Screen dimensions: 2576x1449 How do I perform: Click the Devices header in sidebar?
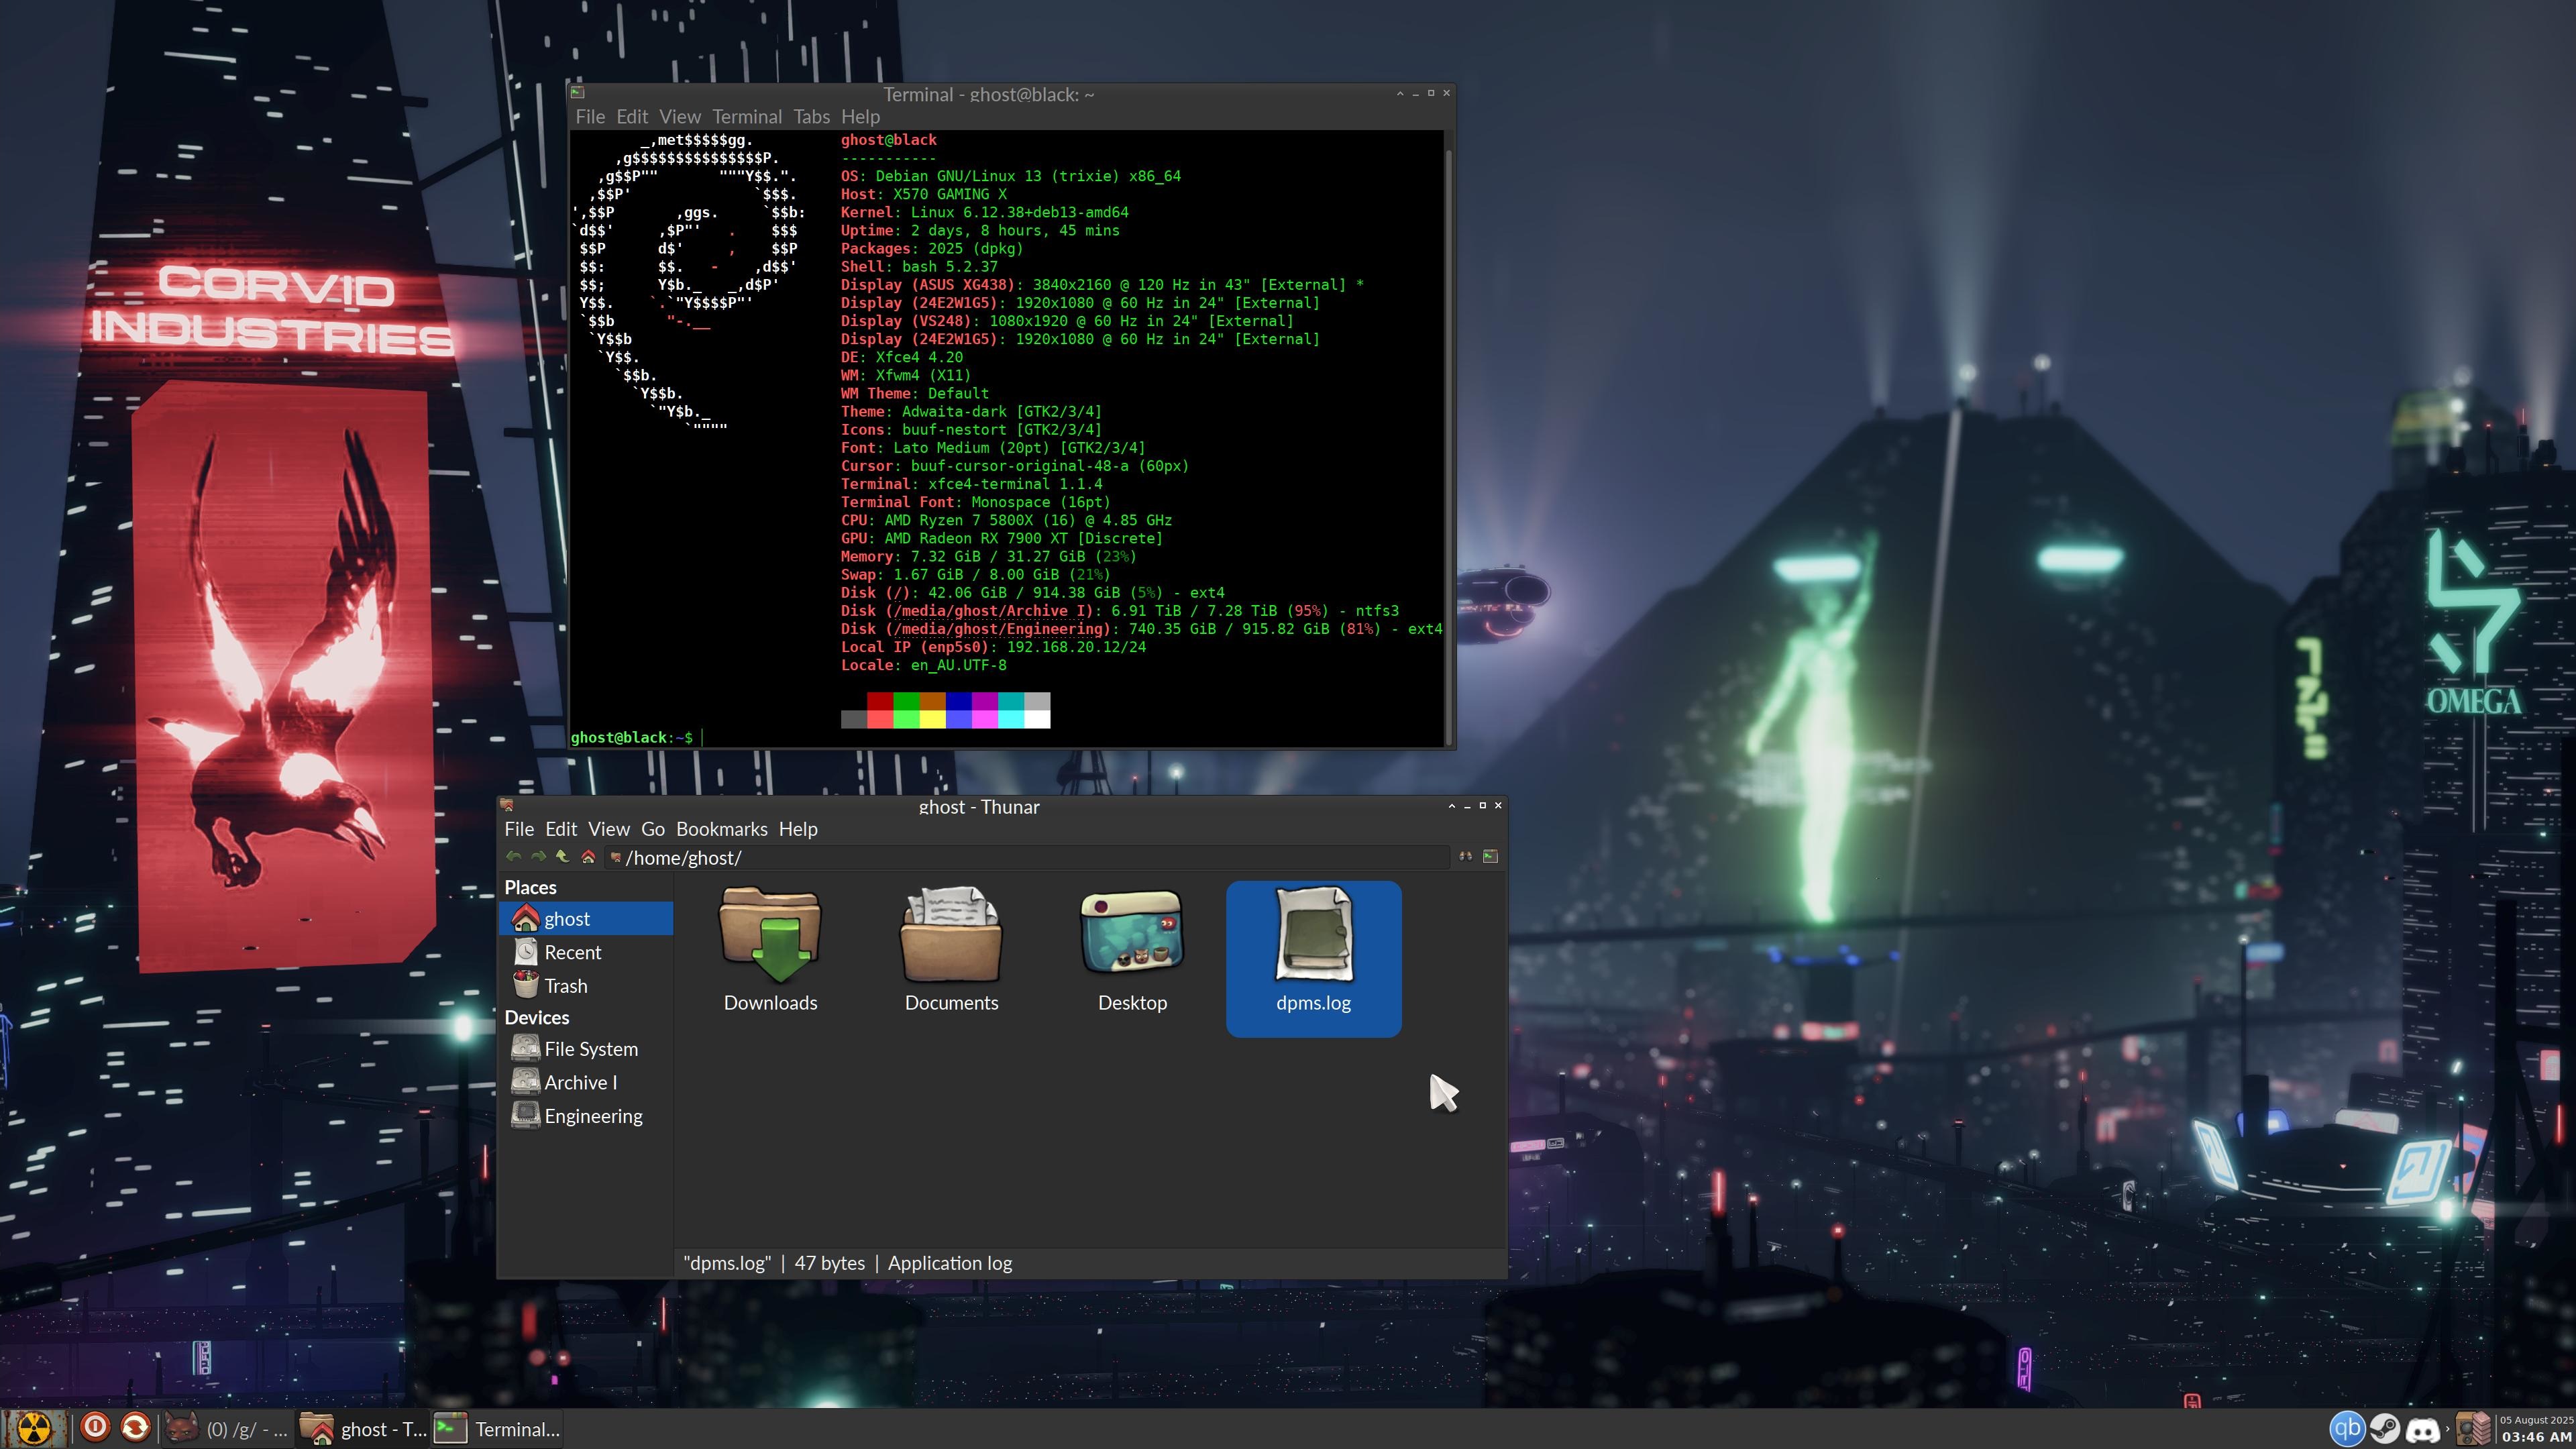pos(537,1017)
